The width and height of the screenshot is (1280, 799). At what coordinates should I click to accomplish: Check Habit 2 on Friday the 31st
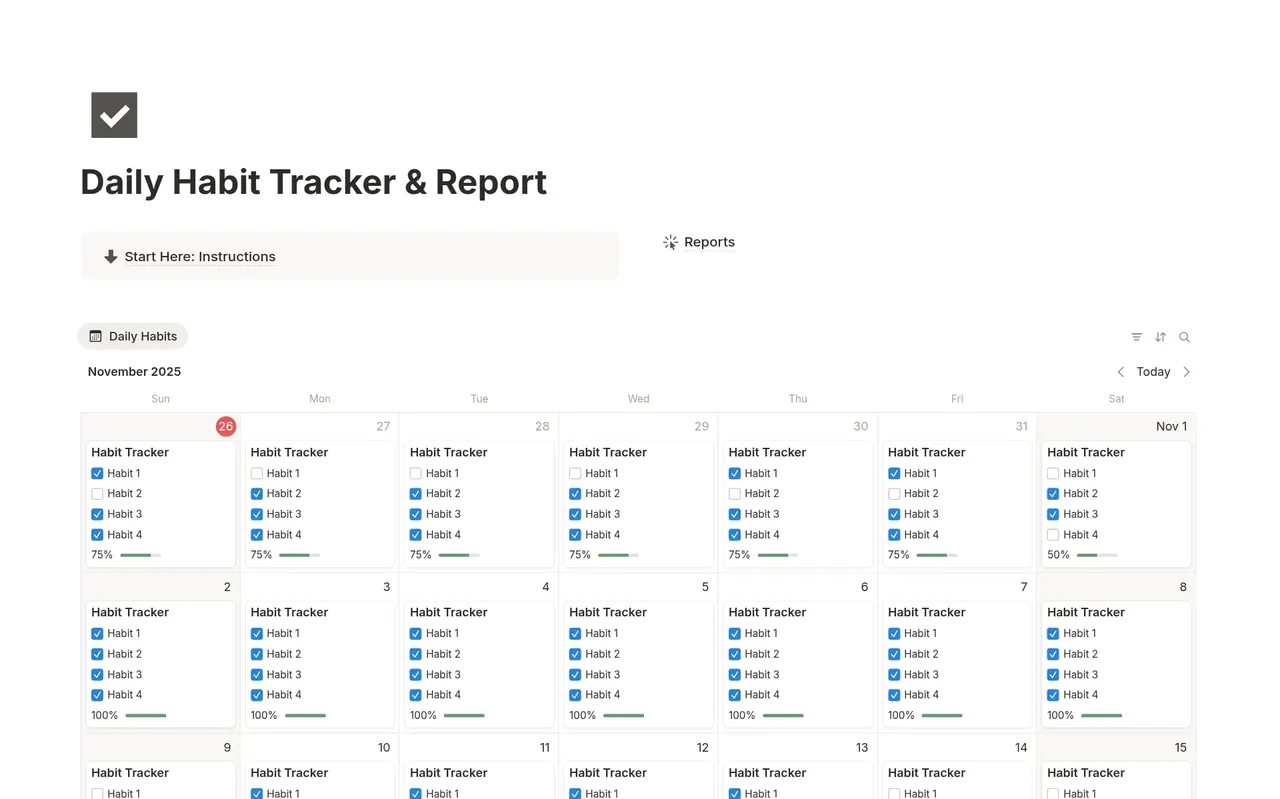click(x=894, y=494)
